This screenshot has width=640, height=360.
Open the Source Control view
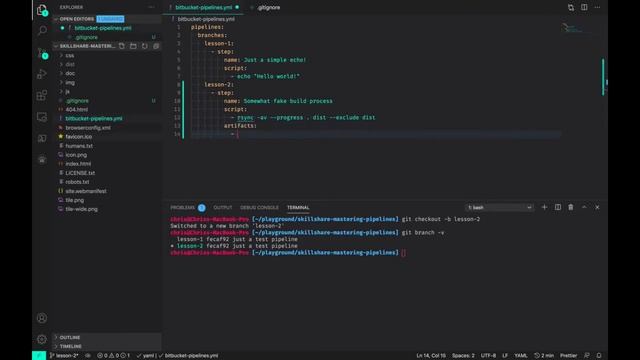pyautogui.click(x=42, y=53)
